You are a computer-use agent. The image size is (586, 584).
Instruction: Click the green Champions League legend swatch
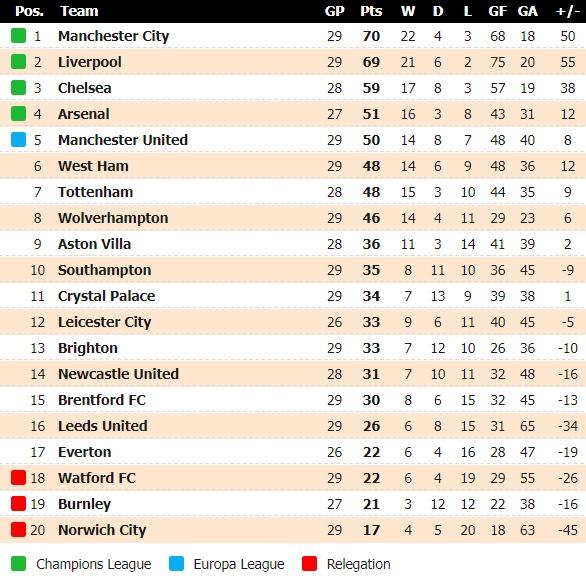coord(18,563)
